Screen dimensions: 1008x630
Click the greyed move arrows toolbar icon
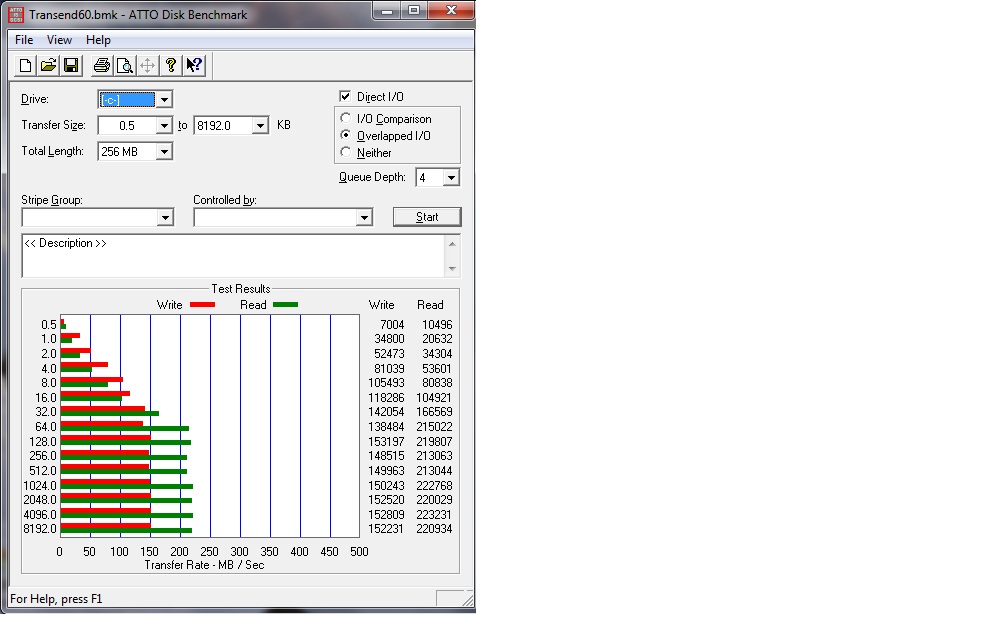pyautogui.click(x=147, y=66)
